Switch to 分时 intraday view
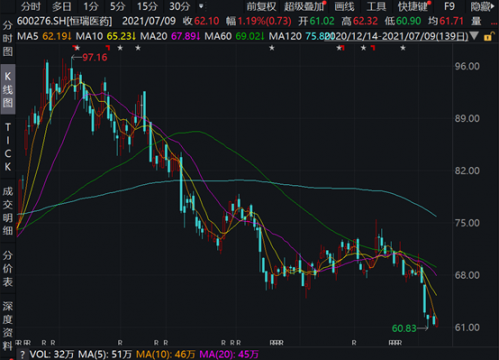Screen dimensions: 499x360 [x=31, y=6]
